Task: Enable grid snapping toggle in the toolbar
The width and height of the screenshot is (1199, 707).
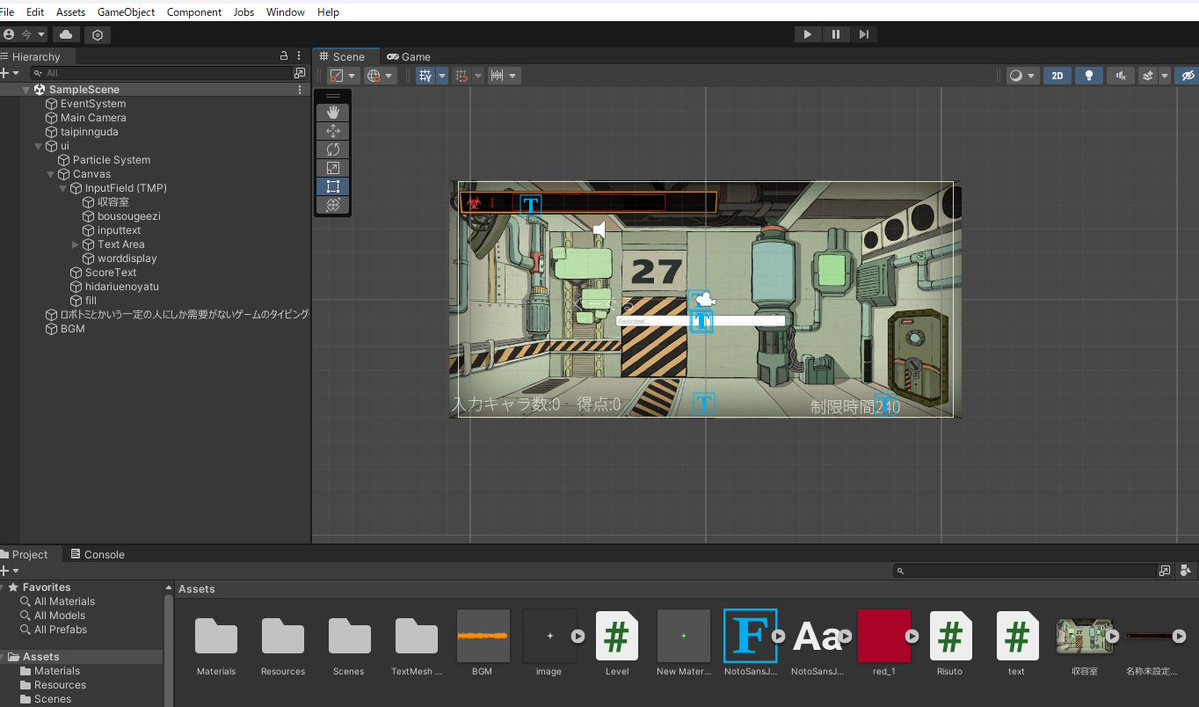Action: 460,75
